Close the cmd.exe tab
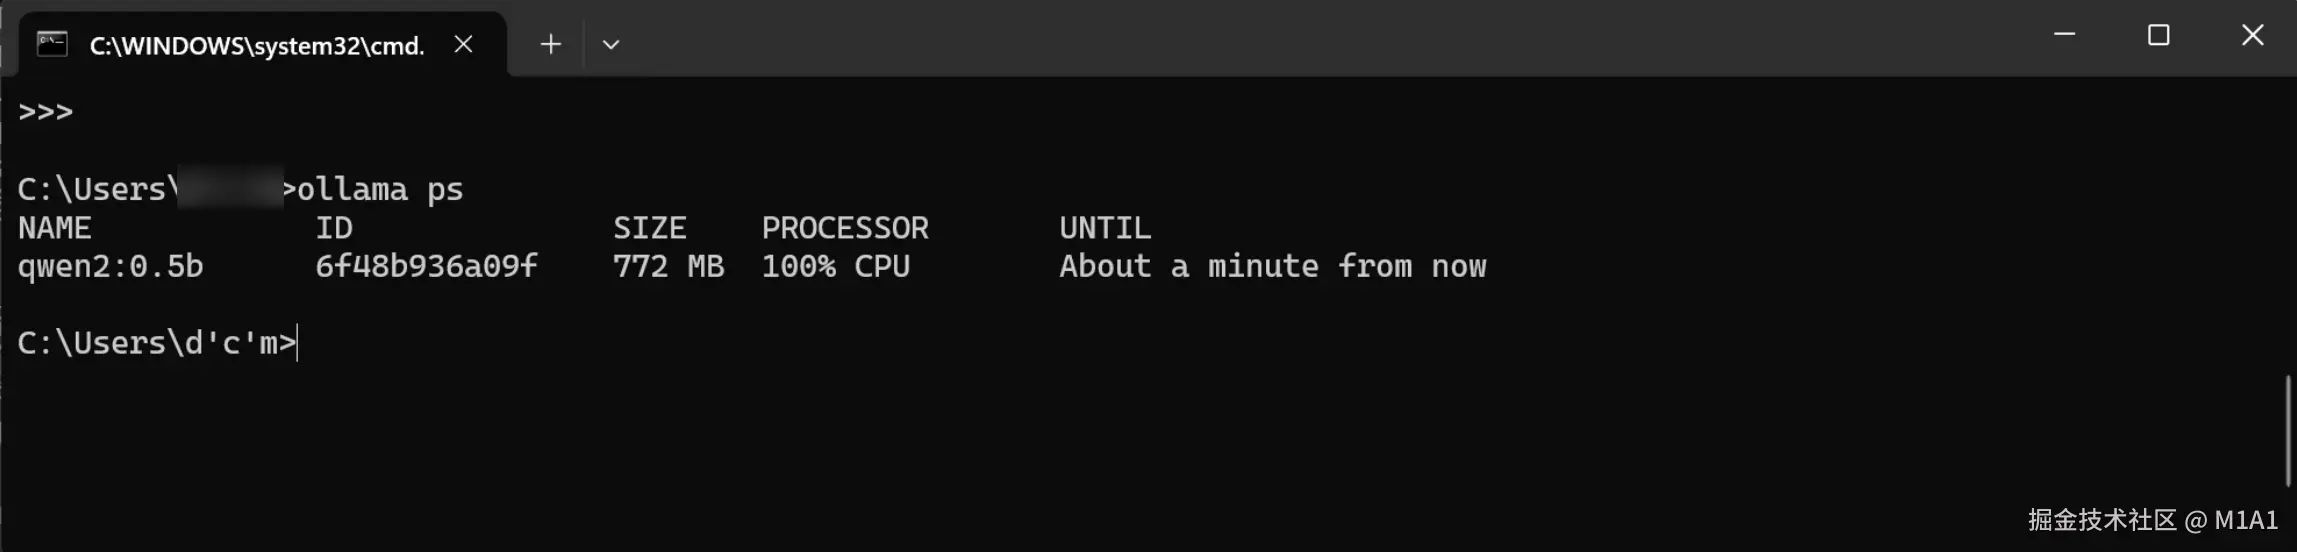This screenshot has width=2297, height=552. 463,44
